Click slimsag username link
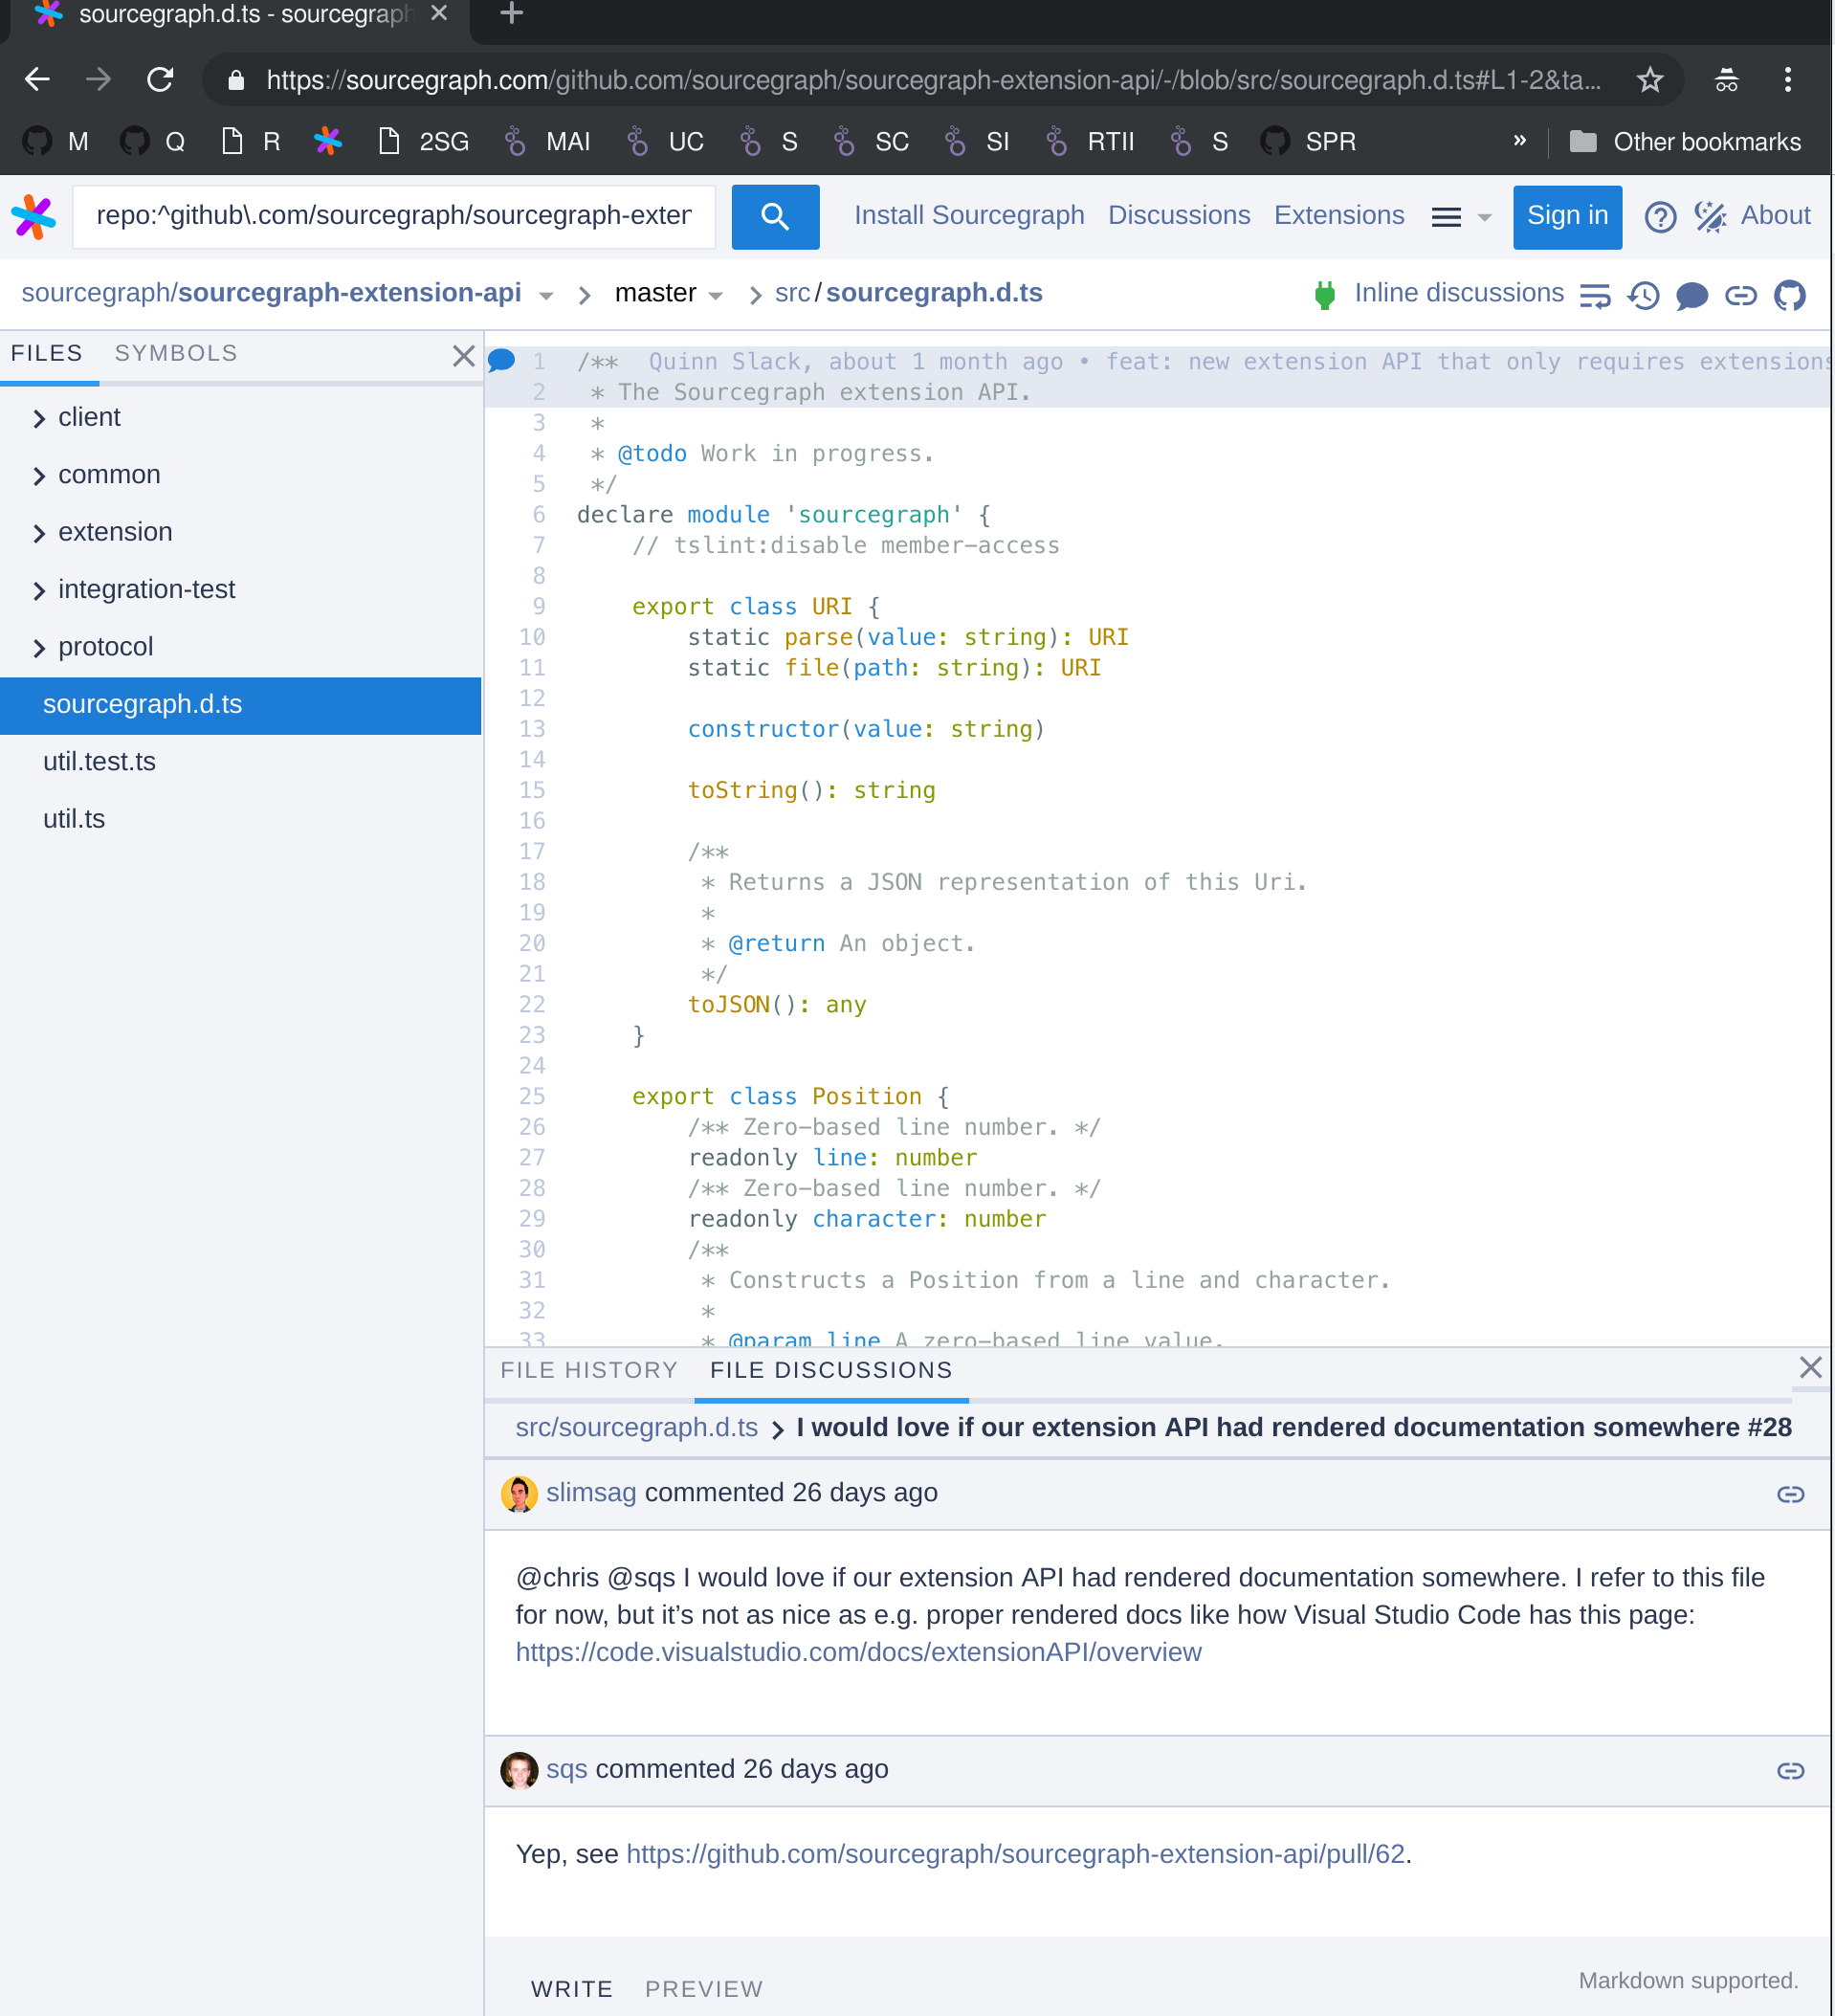The height and width of the screenshot is (2016, 1835). coord(591,1492)
